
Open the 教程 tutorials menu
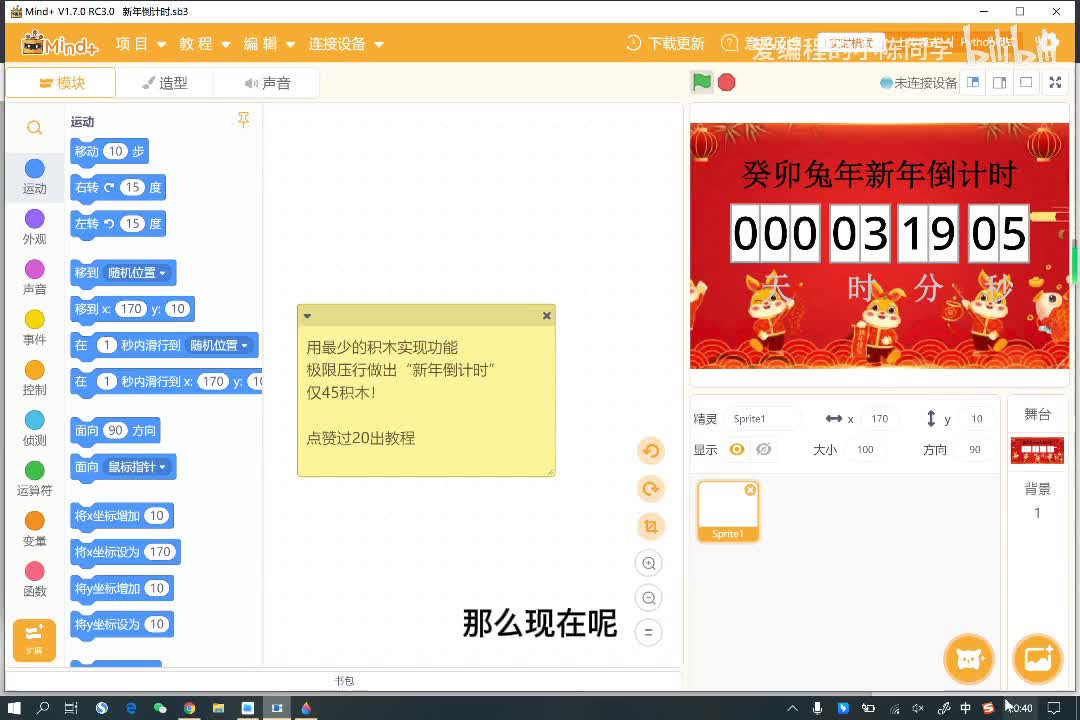coord(205,44)
